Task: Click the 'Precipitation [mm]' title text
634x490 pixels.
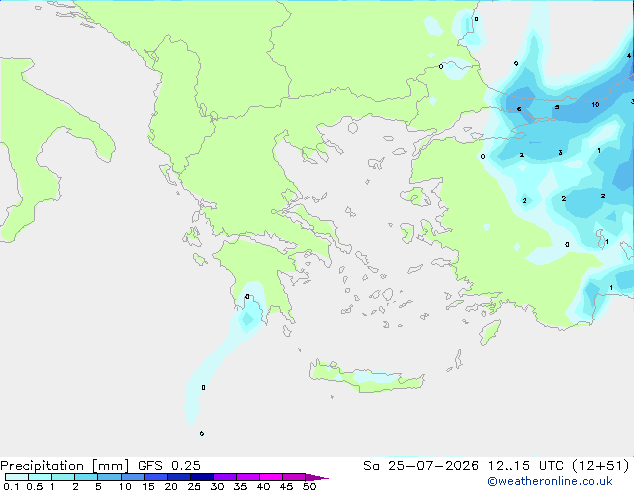Action: click(x=64, y=466)
